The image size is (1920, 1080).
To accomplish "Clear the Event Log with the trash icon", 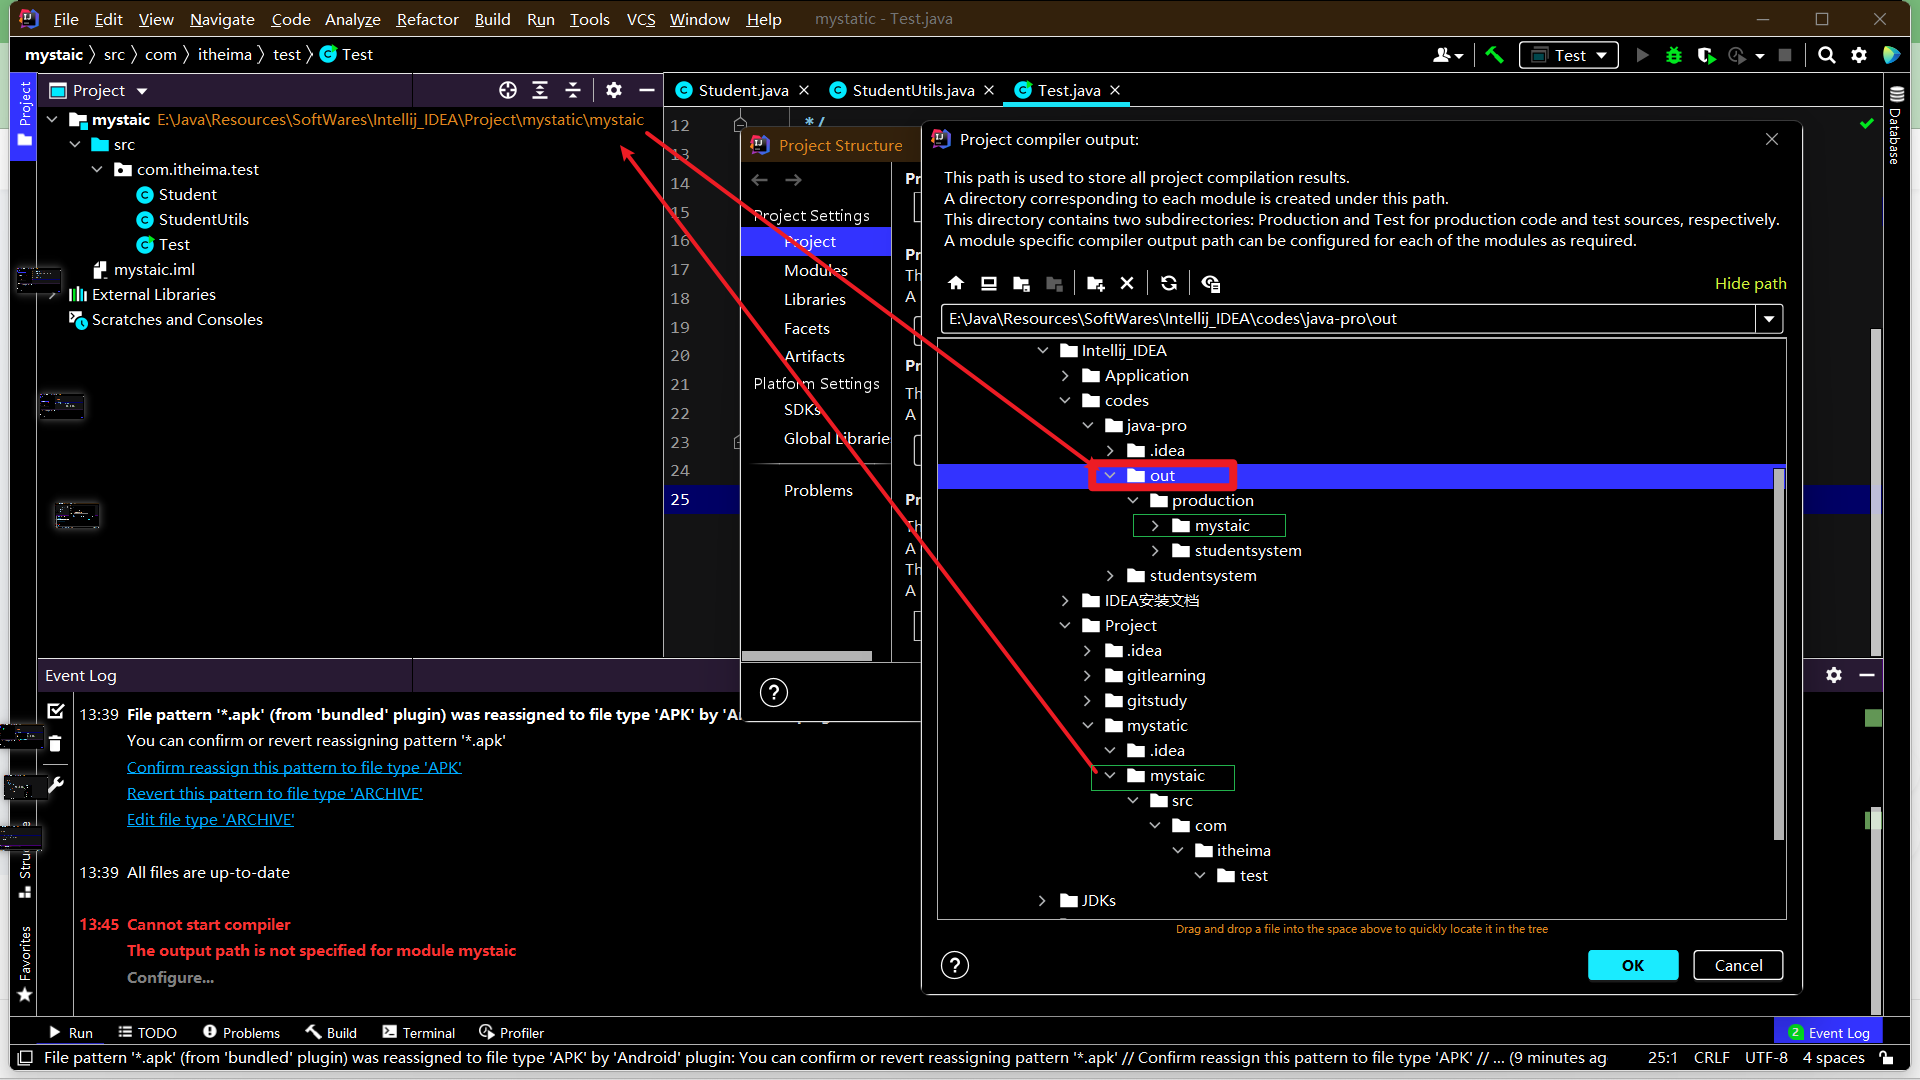I will click(x=56, y=743).
